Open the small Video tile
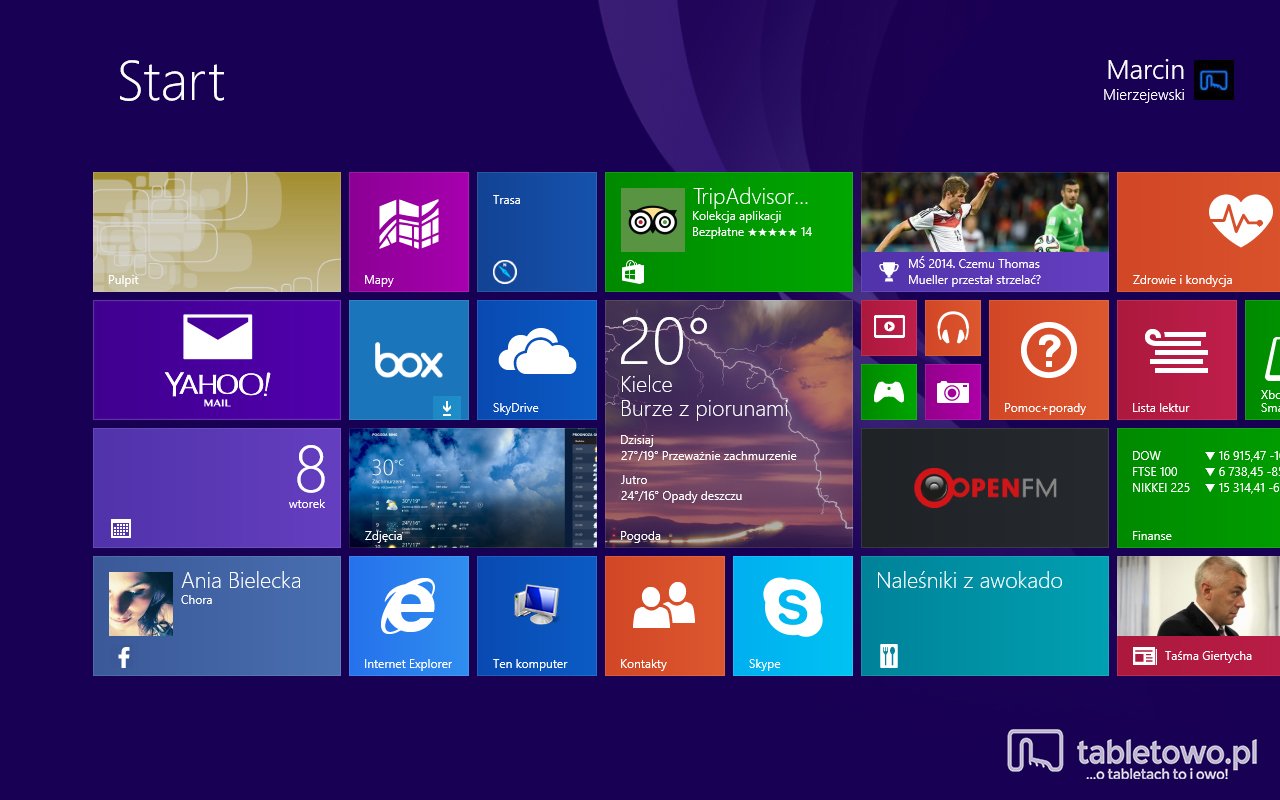 pos(889,328)
